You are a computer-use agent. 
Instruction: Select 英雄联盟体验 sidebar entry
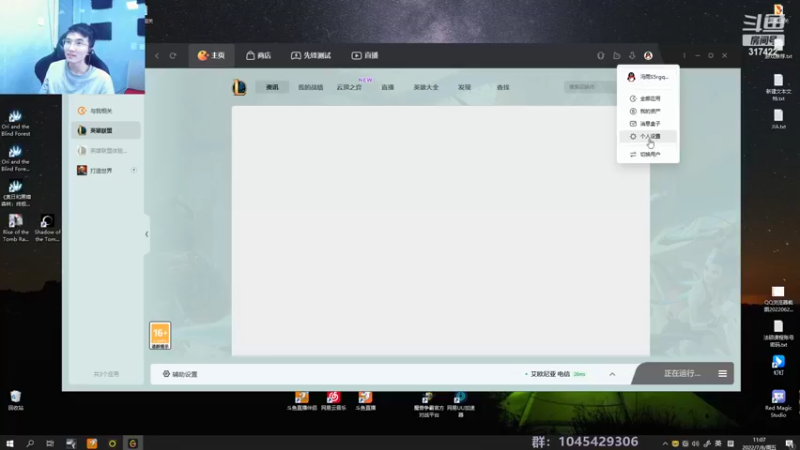[106, 151]
